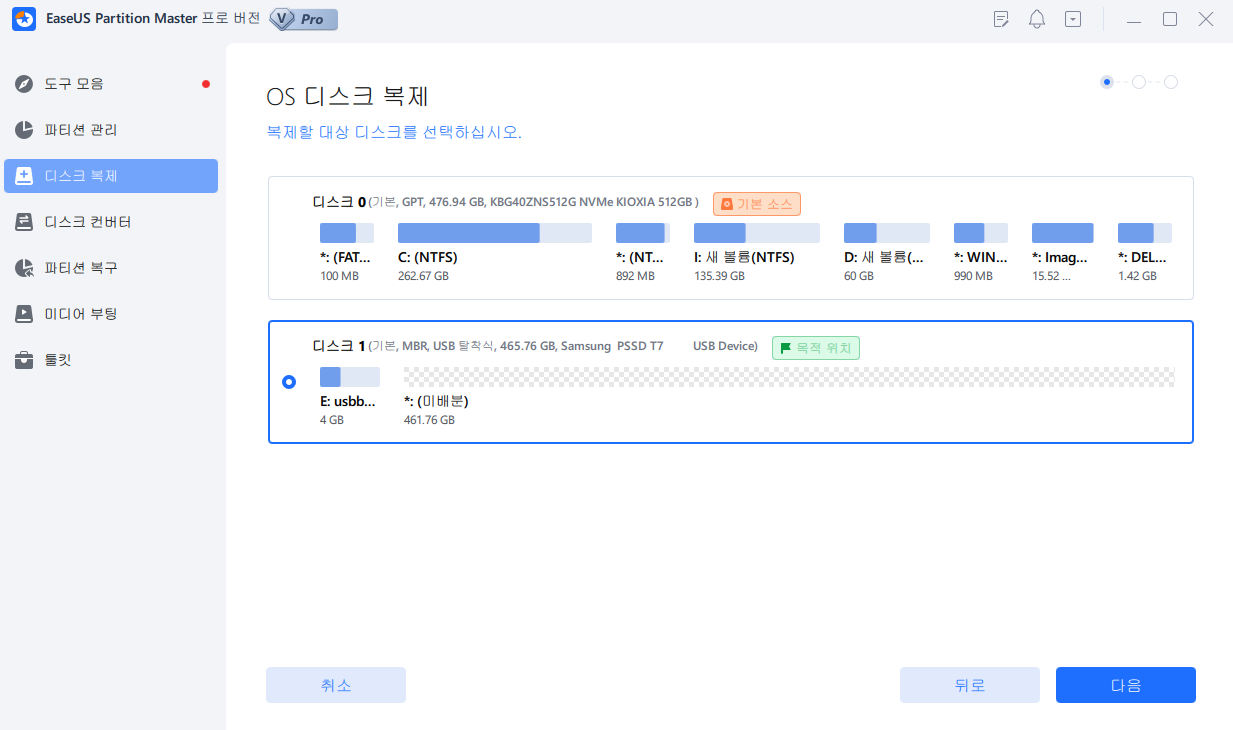Click the D: 새 볼륨 60 GB partition bar
1233x730 pixels.
click(x=887, y=233)
